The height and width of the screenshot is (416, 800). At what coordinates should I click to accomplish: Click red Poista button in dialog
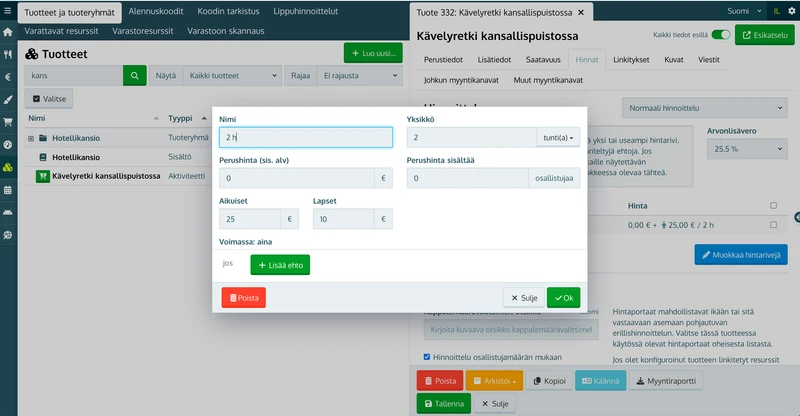(x=243, y=298)
